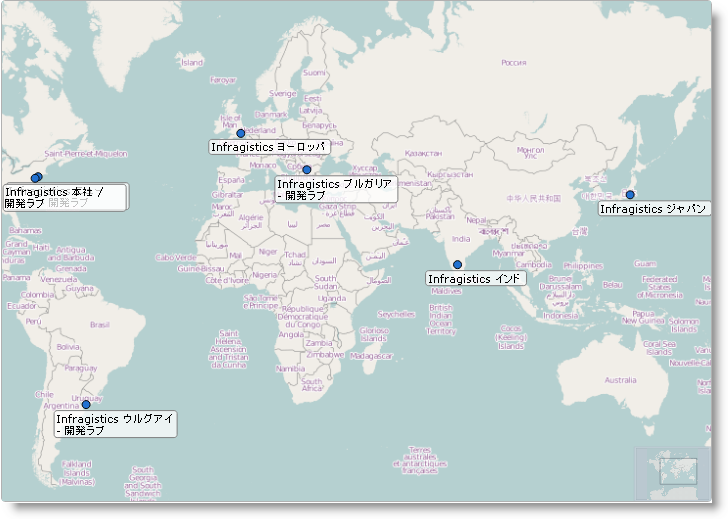Select the blue marker above Infragistics インド
Screen dimensions: 728x519
point(458,265)
